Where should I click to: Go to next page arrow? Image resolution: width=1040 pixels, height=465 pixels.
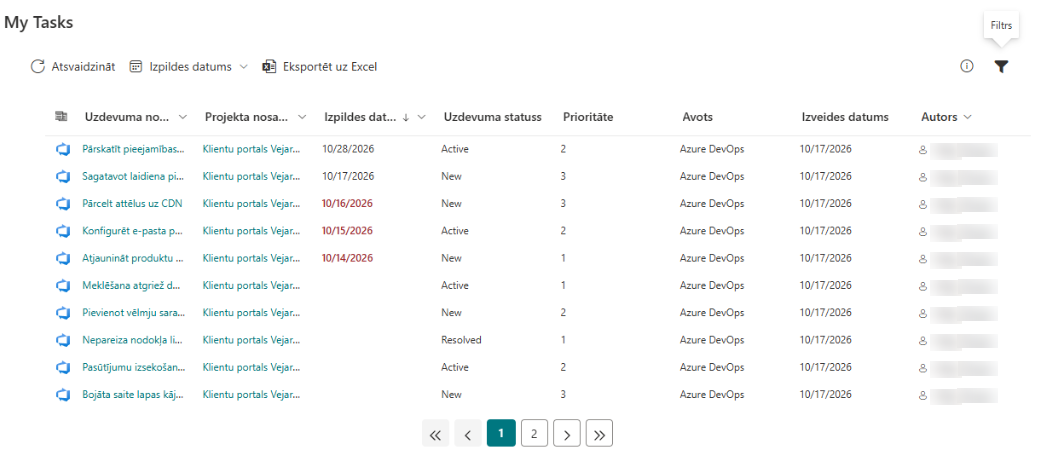click(x=567, y=433)
